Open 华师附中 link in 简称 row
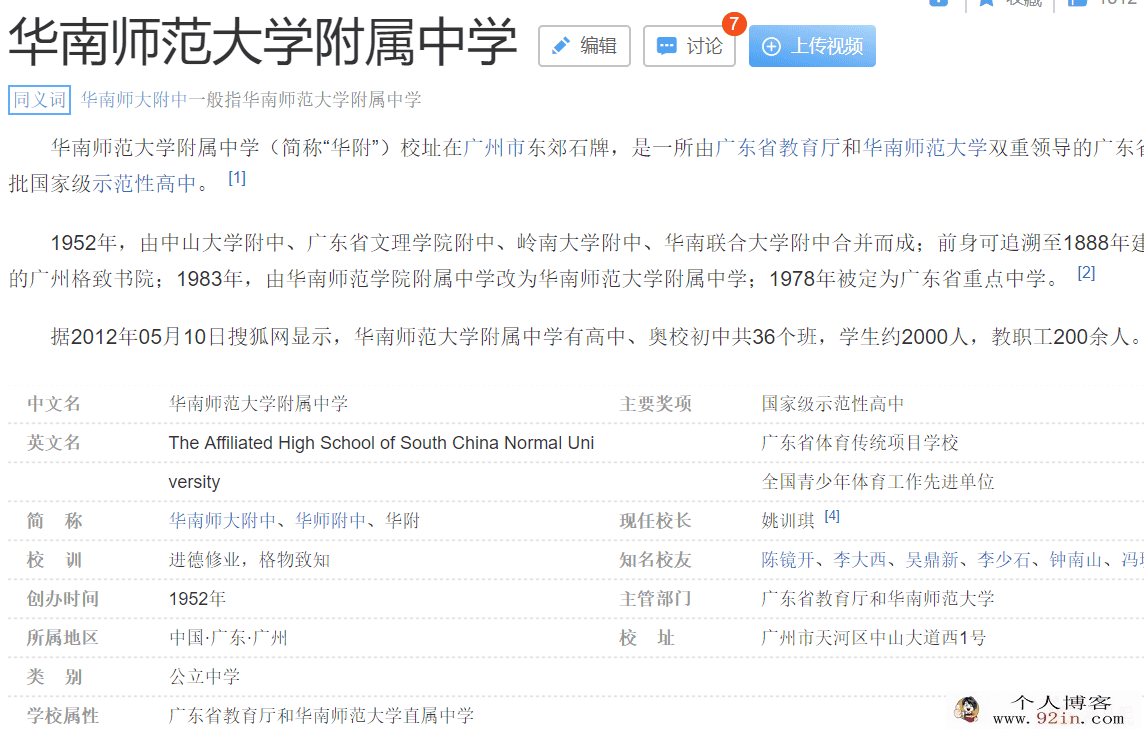Viewport: 1144px width, 732px height. (331, 520)
